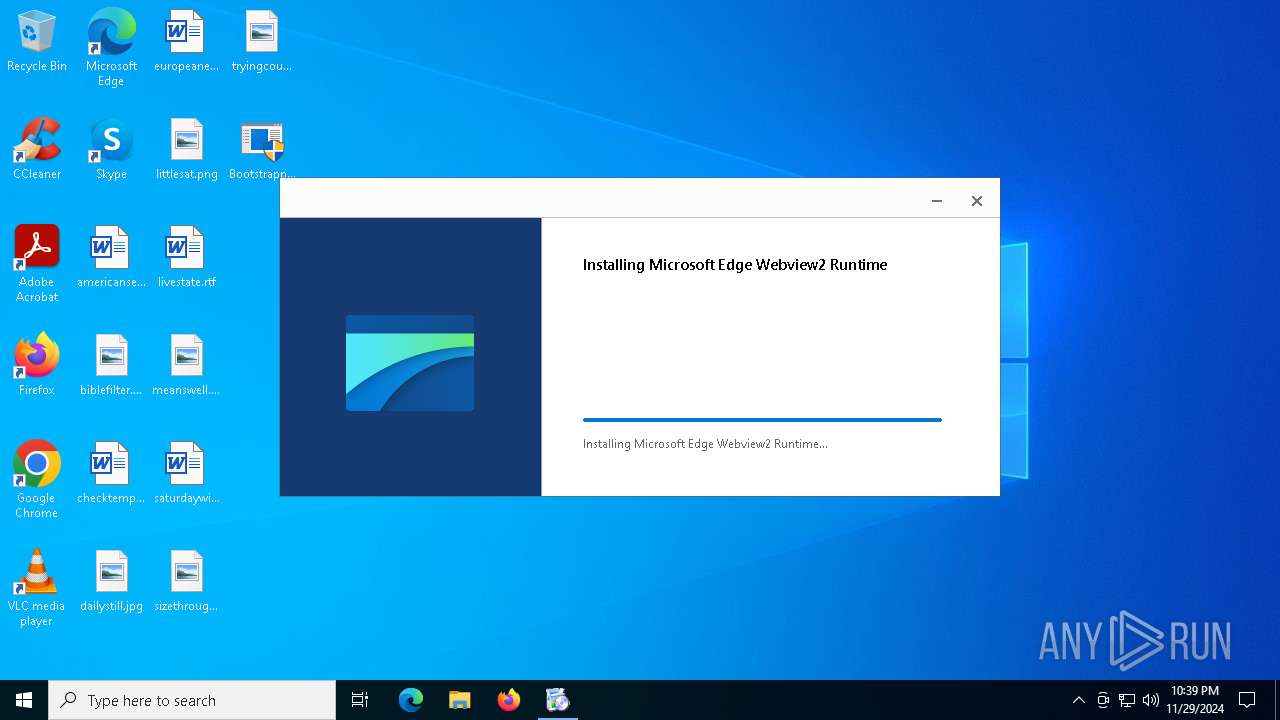
Task: Select the americanse... Word document icon
Action: tap(111, 257)
